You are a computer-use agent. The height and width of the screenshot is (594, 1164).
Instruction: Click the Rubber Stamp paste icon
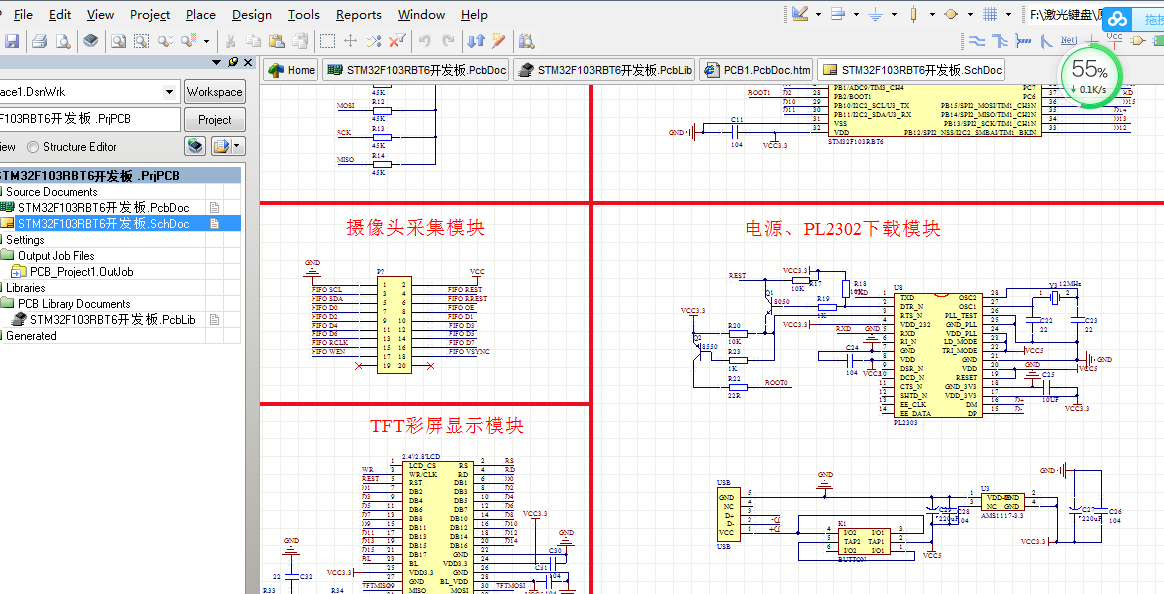click(300, 41)
